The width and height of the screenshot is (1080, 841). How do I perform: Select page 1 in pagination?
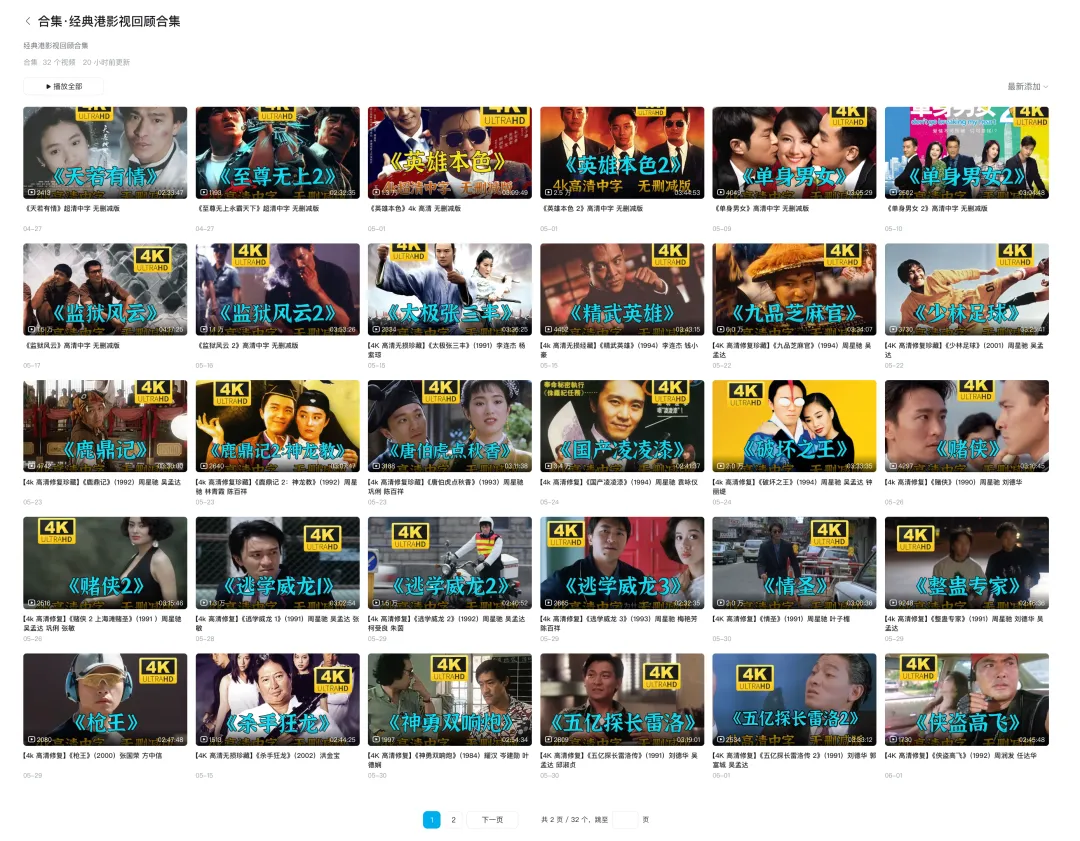coord(432,820)
